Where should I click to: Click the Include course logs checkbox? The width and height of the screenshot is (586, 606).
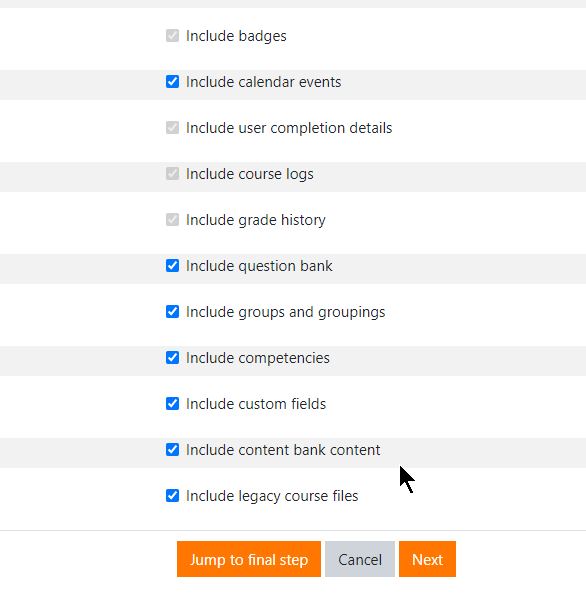pos(172,174)
